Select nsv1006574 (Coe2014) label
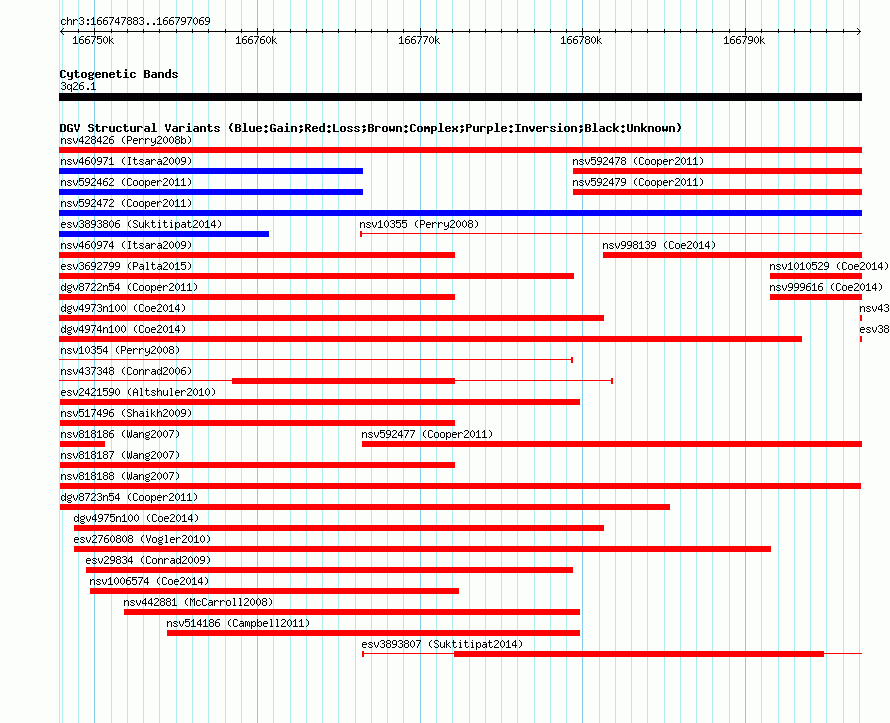Screen dimensions: 890x723 149,581
